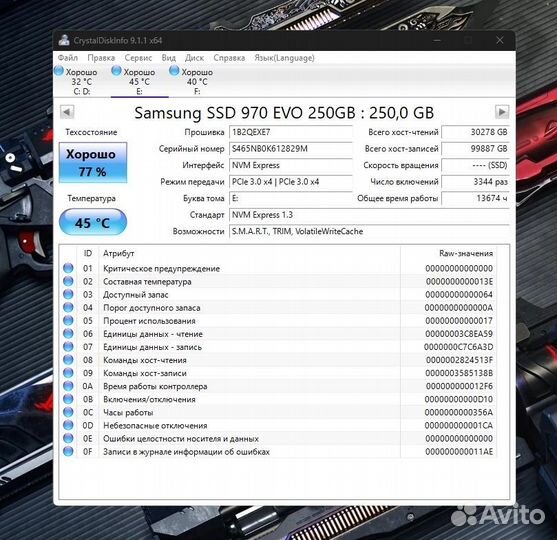Image resolution: width=557 pixels, height=540 pixels.
Task: Open the Диск menu
Action: coord(194,58)
